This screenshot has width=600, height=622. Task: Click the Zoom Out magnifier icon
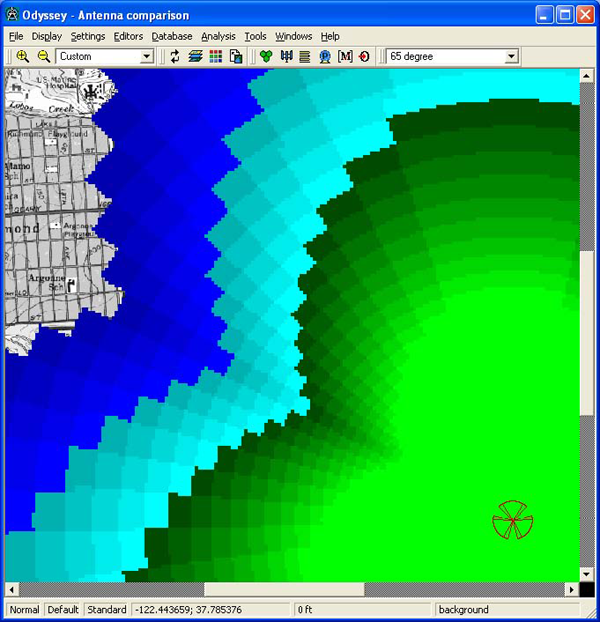pos(43,57)
